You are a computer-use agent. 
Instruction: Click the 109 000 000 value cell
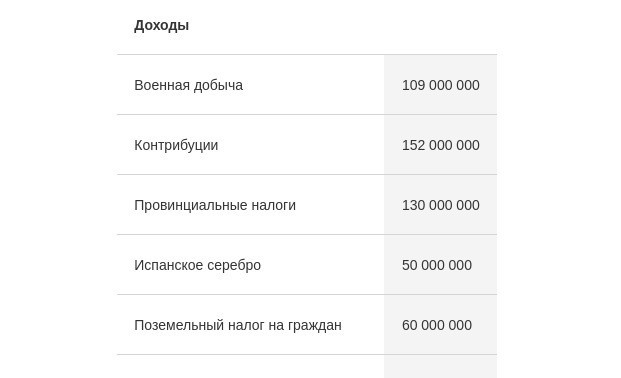(440, 85)
